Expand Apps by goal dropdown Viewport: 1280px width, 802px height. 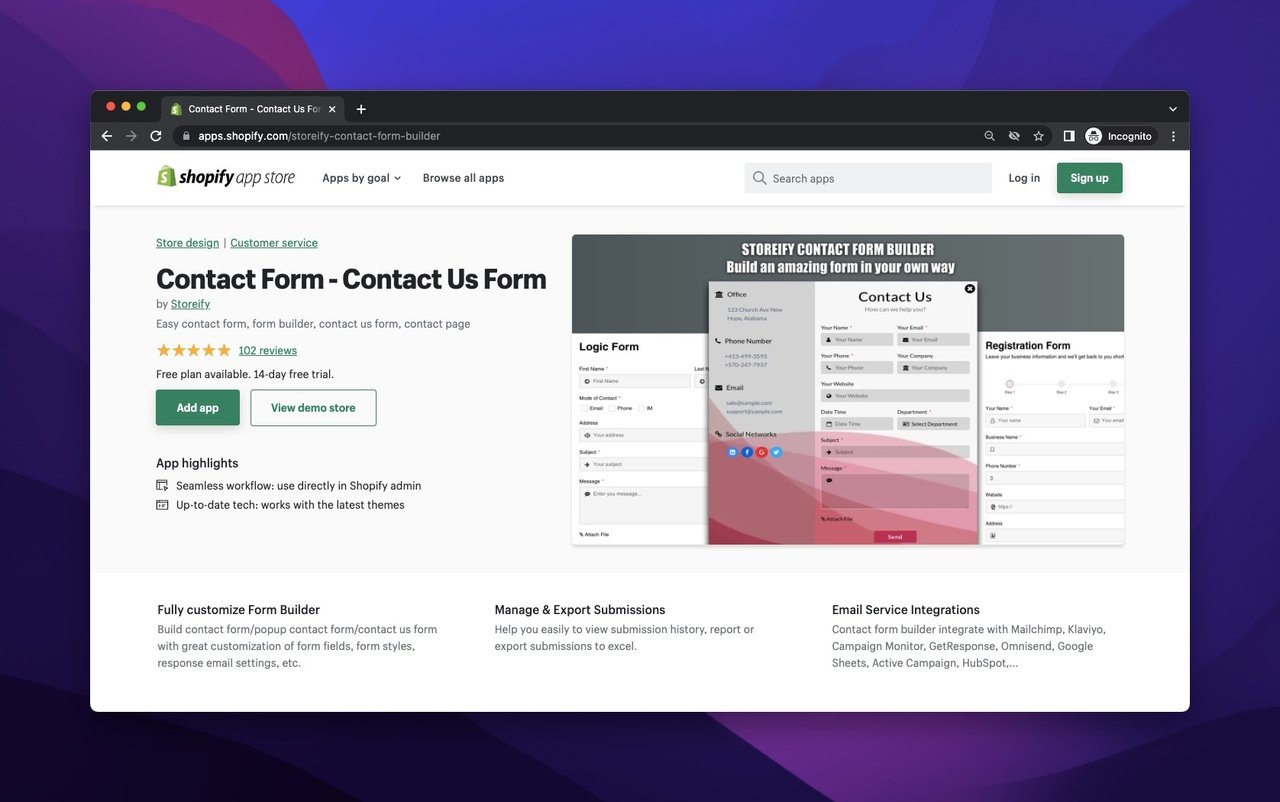click(x=361, y=178)
